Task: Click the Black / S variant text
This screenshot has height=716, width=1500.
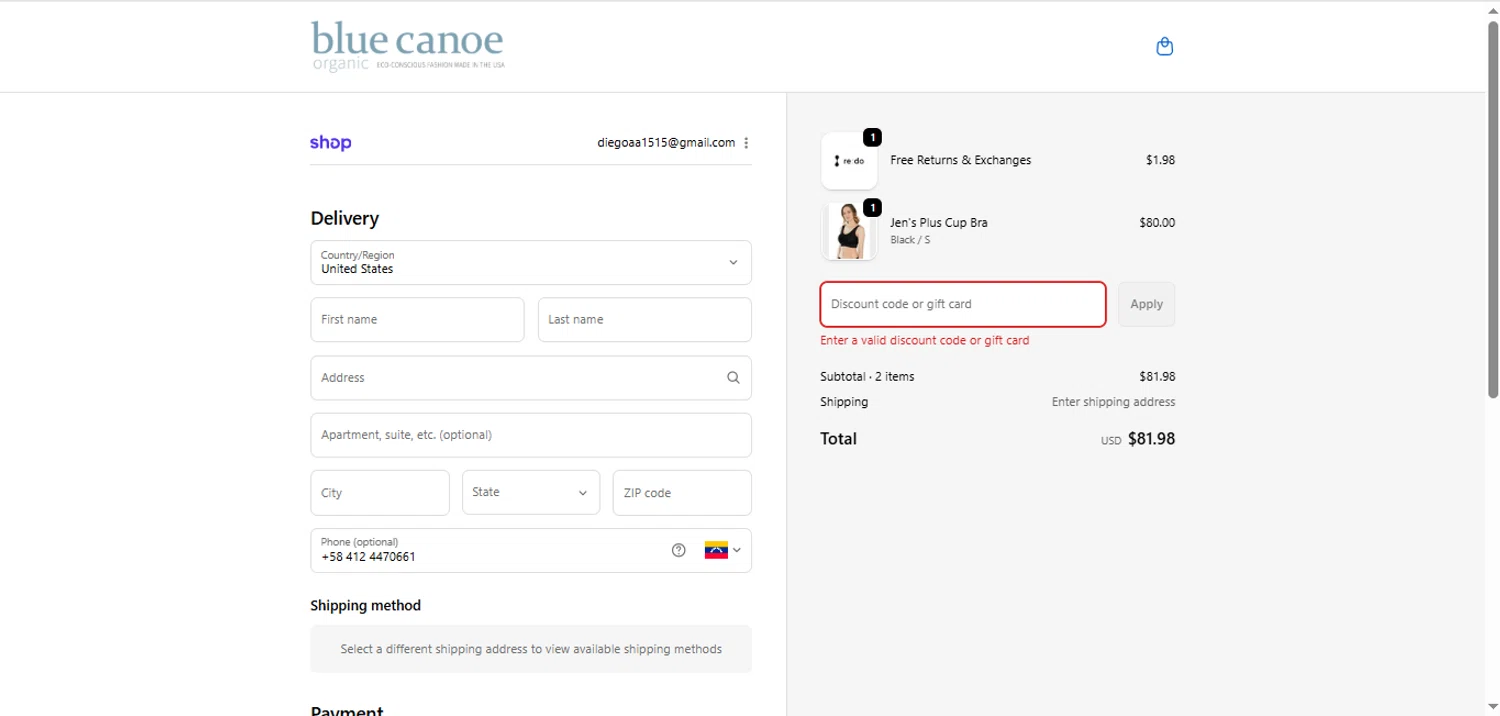Action: tap(910, 240)
